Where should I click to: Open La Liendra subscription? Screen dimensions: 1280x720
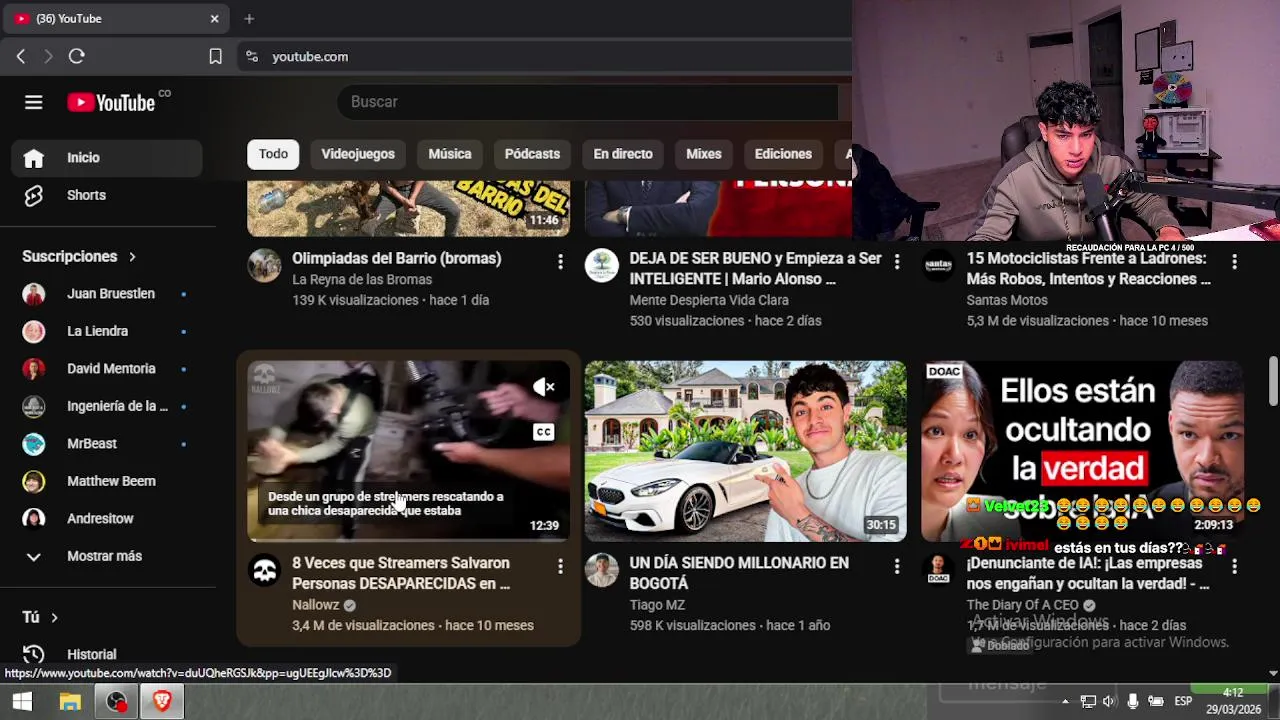tap(107, 331)
